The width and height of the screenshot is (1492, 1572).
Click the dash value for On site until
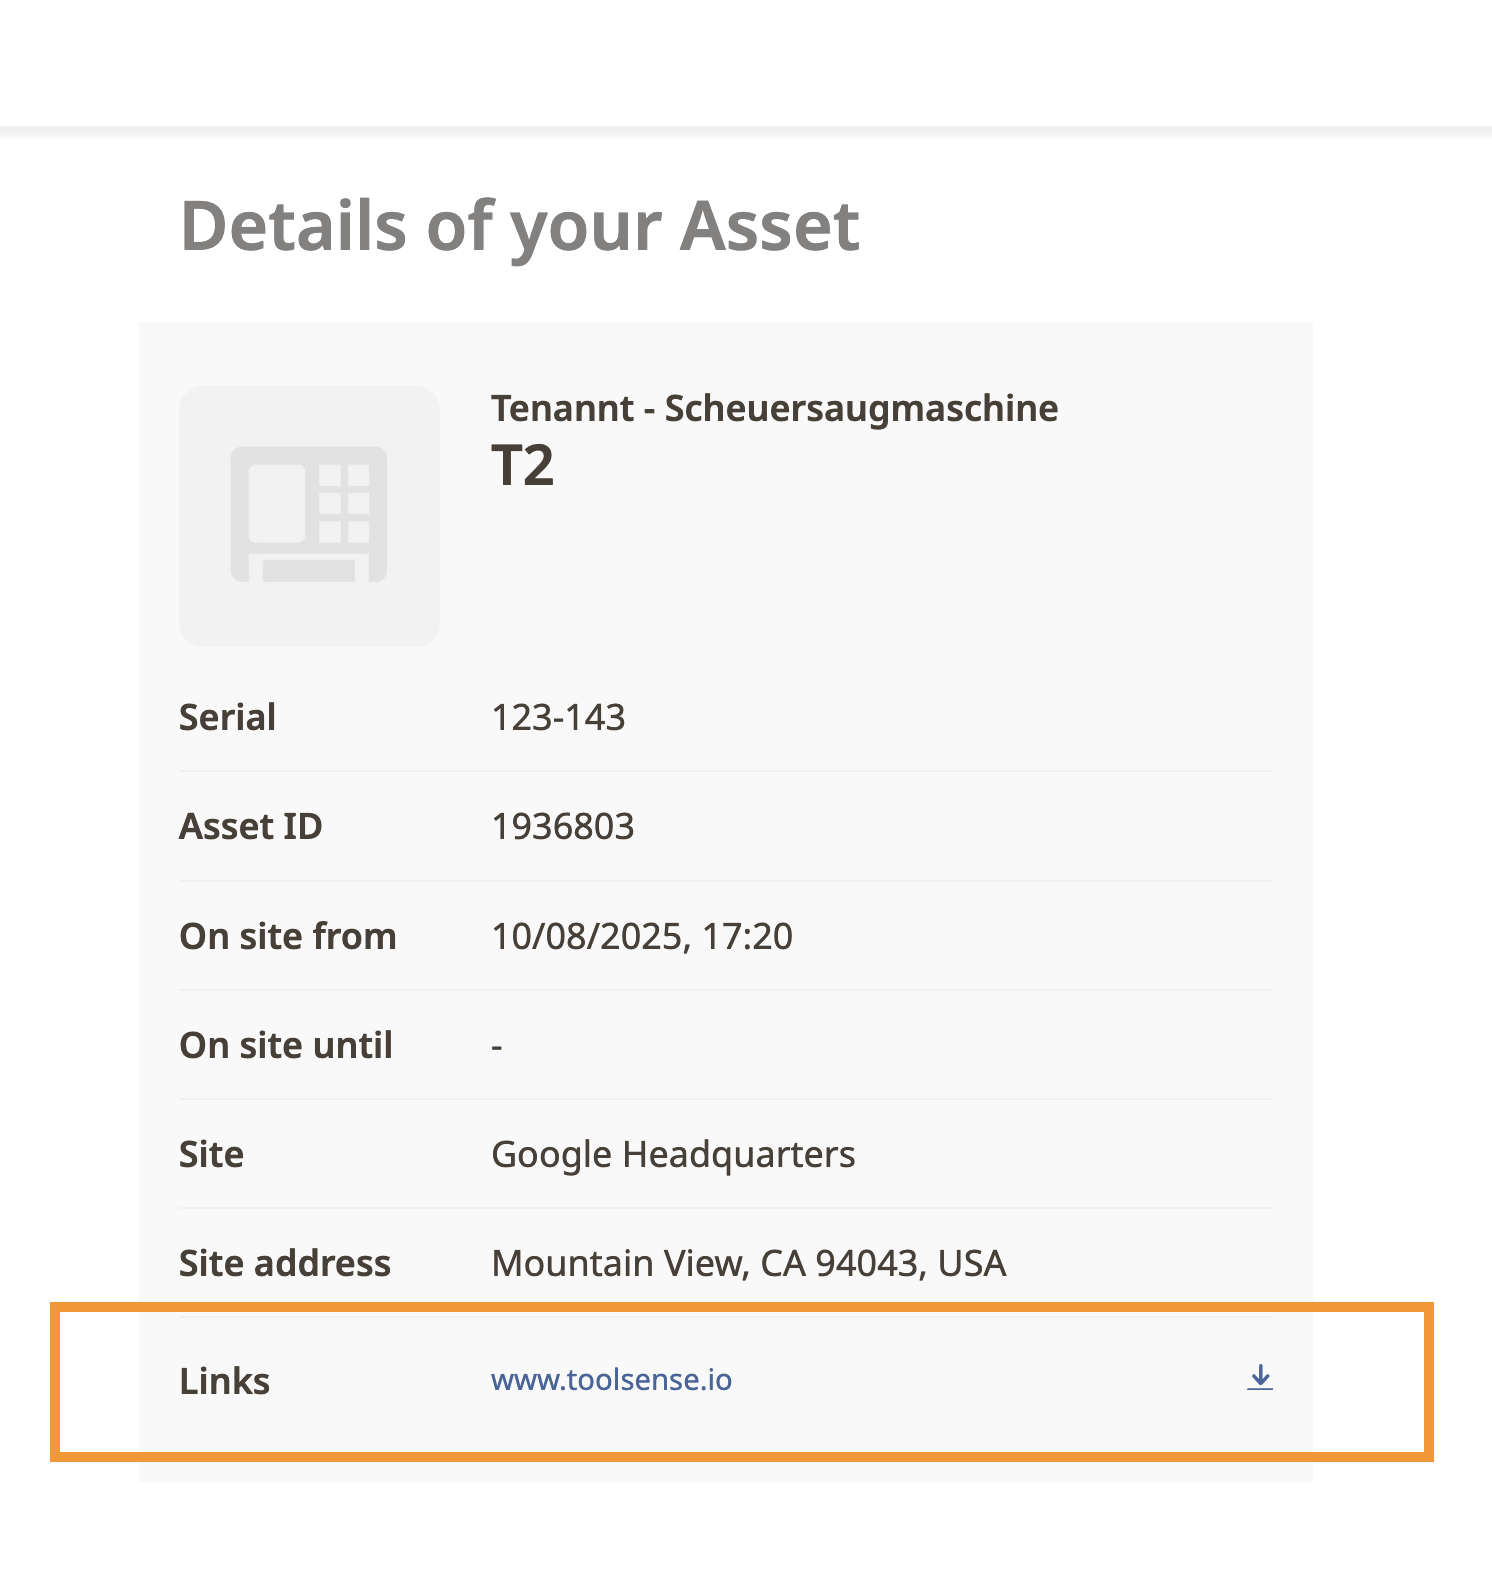coord(497,1046)
